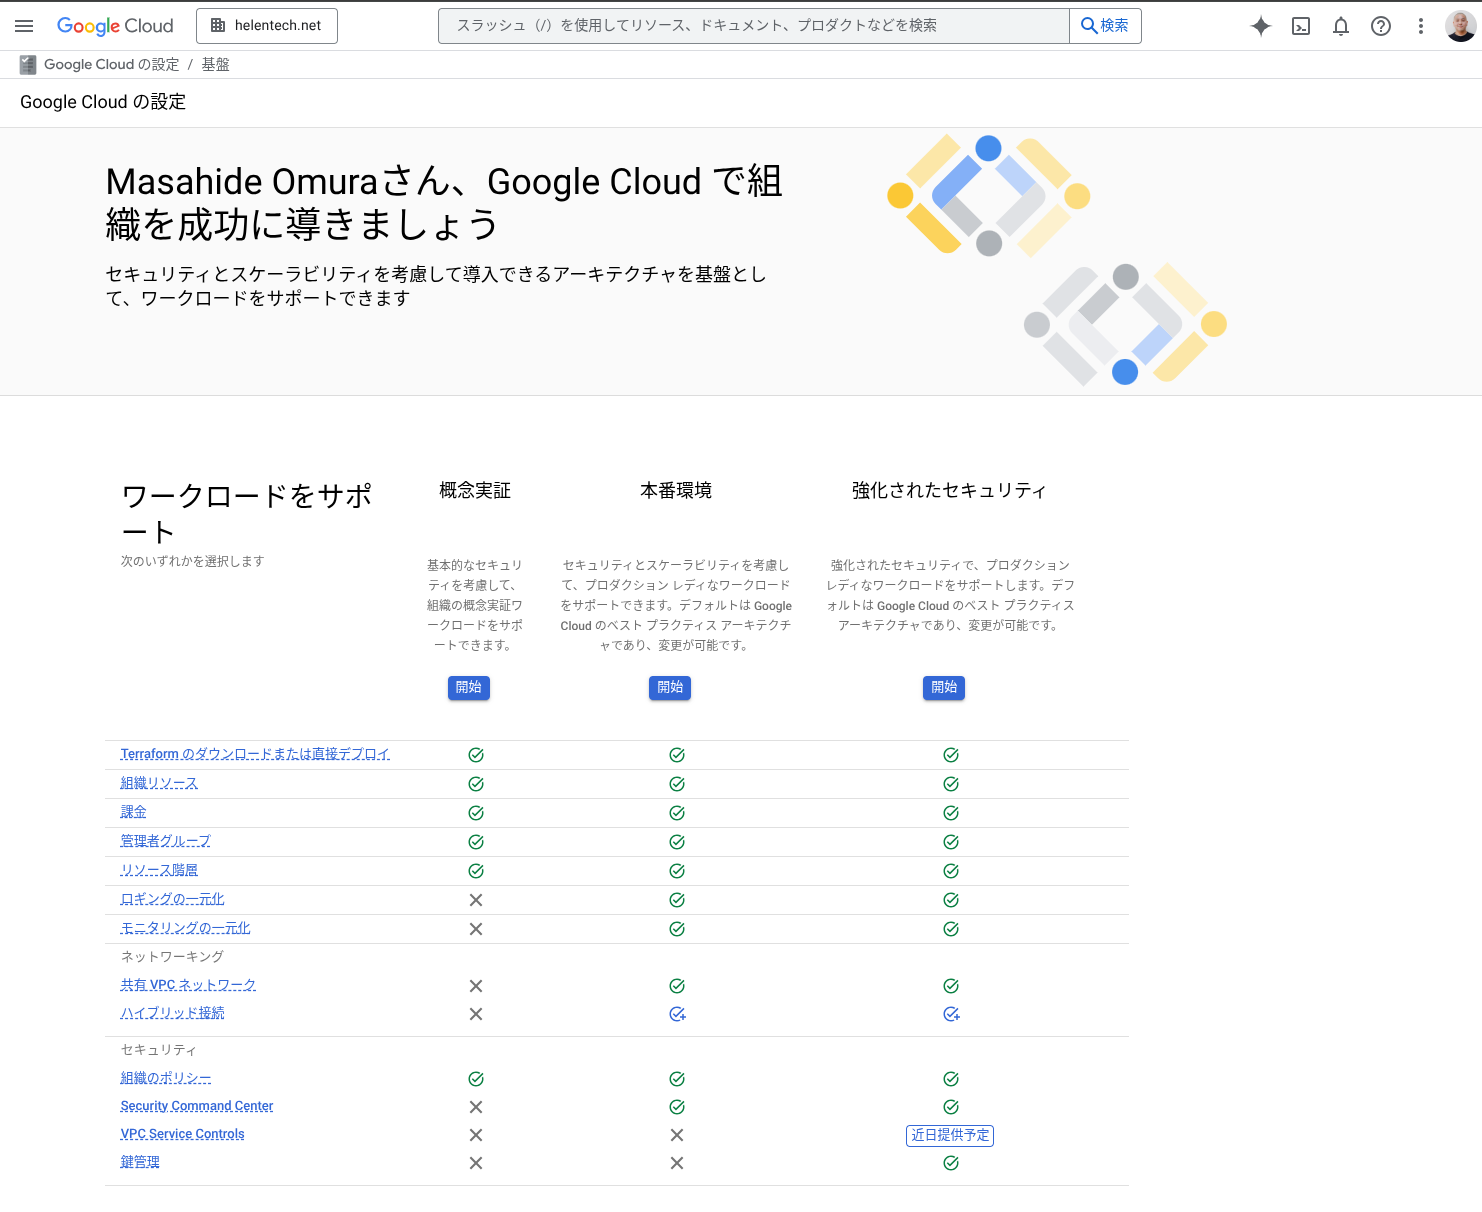Click the 近日提供予定 badge
This screenshot has width=1482, height=1212.
950,1135
